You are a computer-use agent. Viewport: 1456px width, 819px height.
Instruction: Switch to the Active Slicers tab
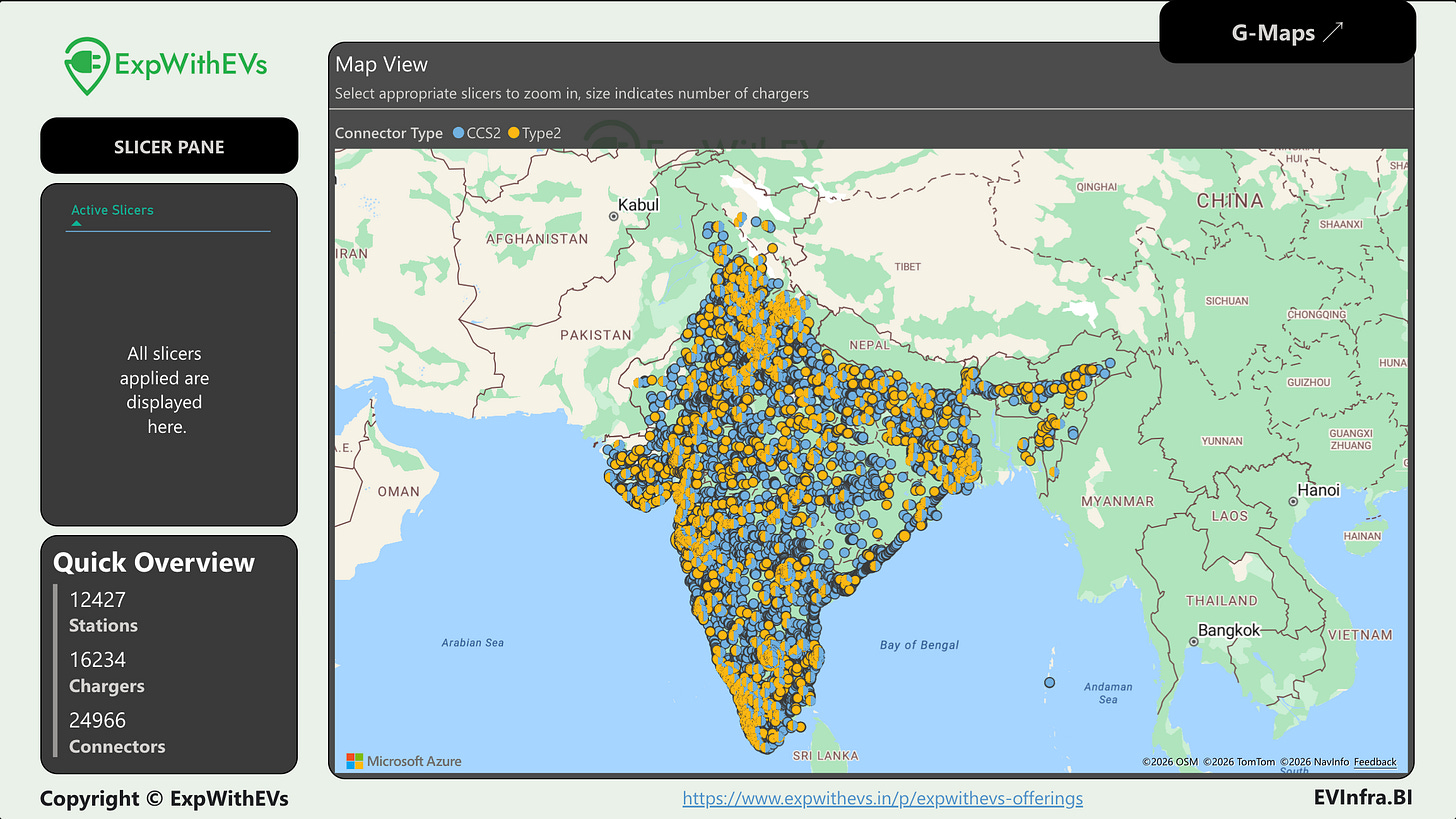click(x=112, y=210)
